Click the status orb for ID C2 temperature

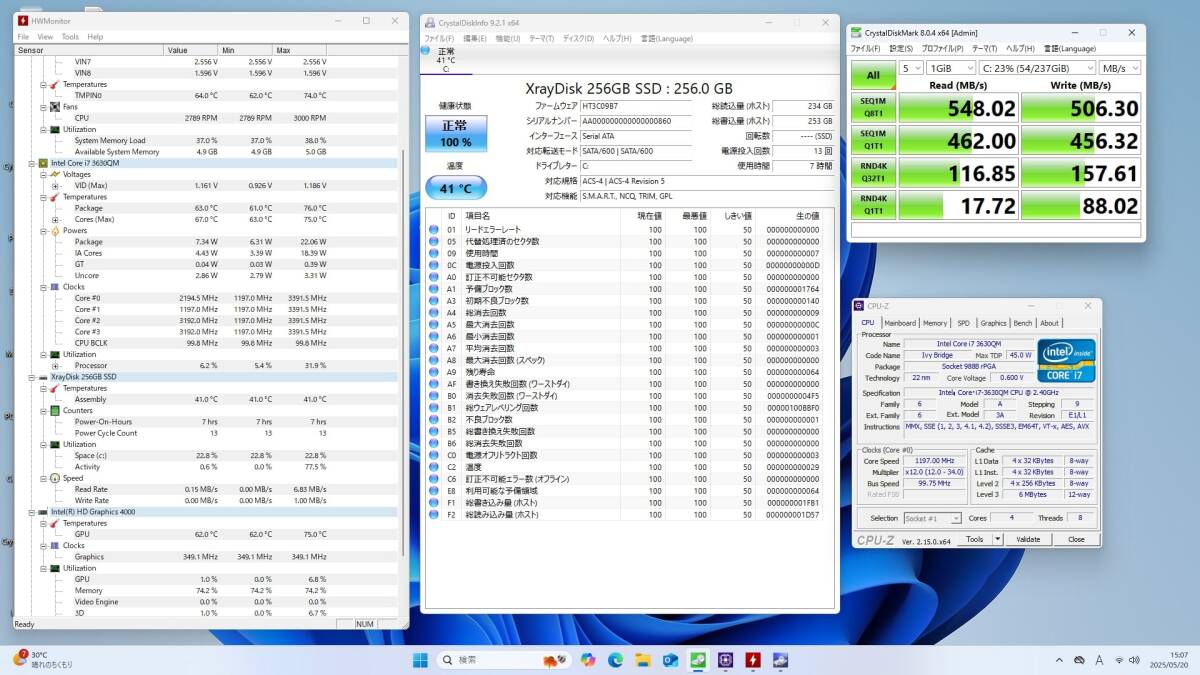coord(434,467)
